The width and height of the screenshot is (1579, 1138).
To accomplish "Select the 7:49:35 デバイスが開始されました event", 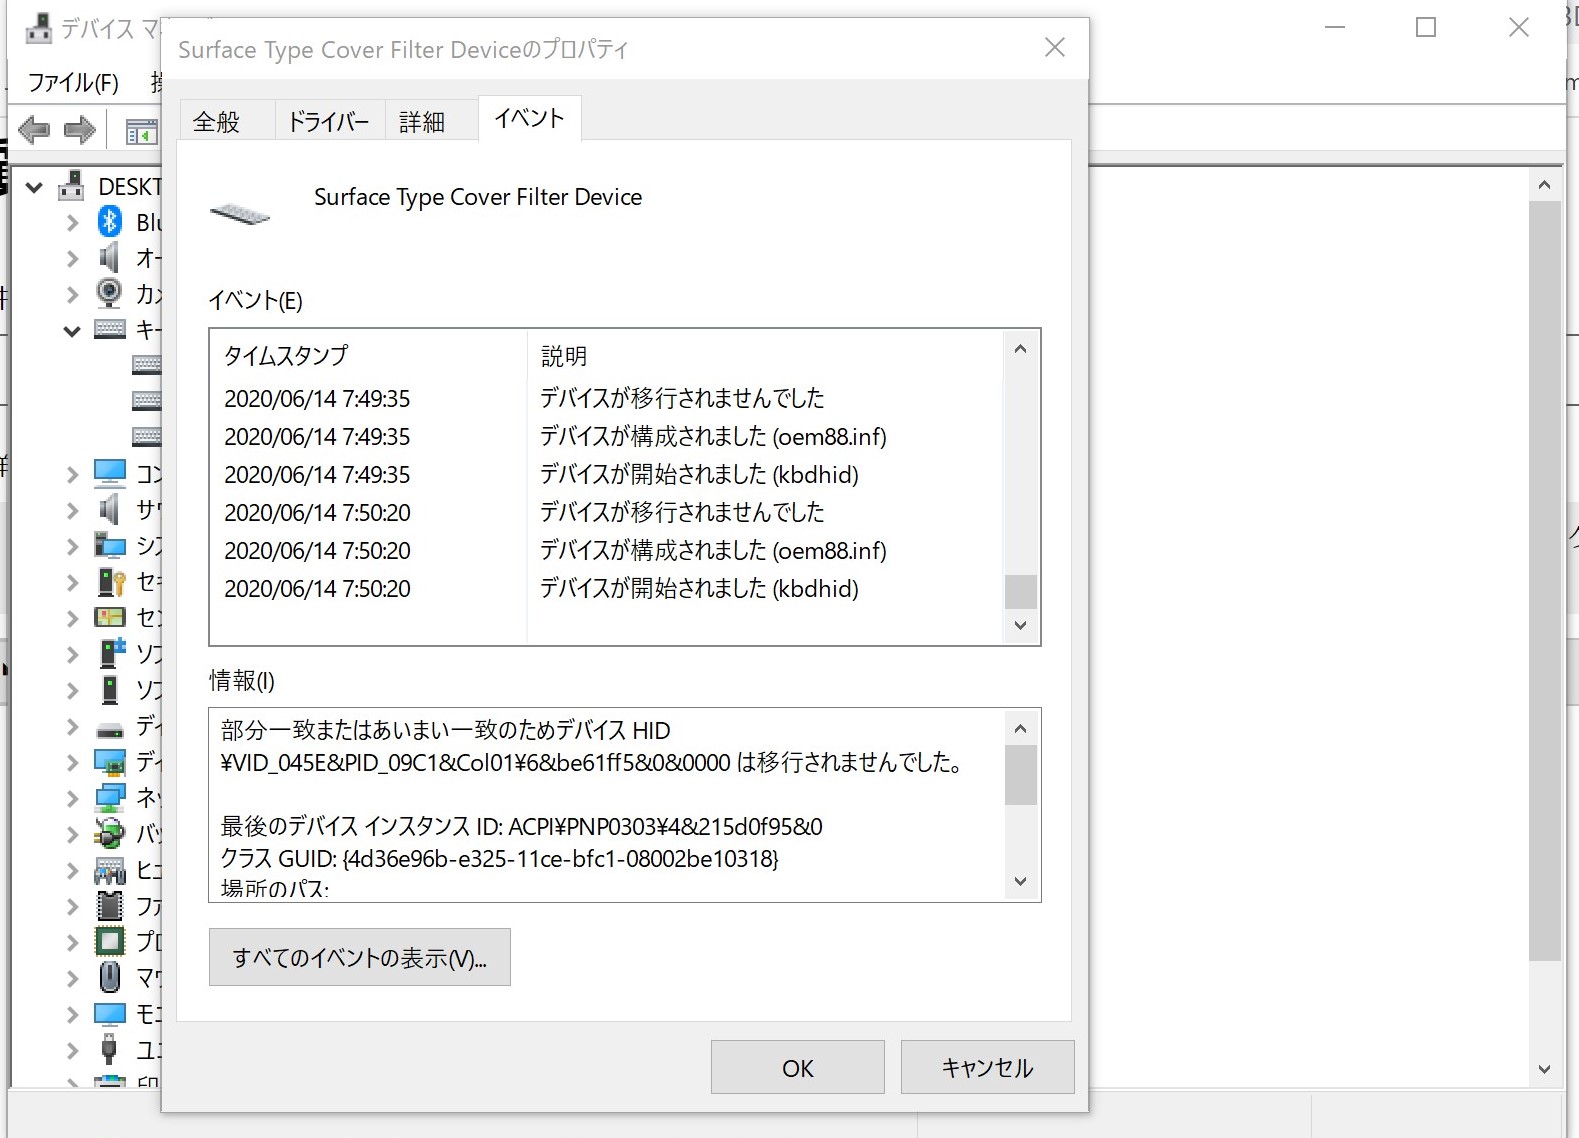I will (x=608, y=474).
